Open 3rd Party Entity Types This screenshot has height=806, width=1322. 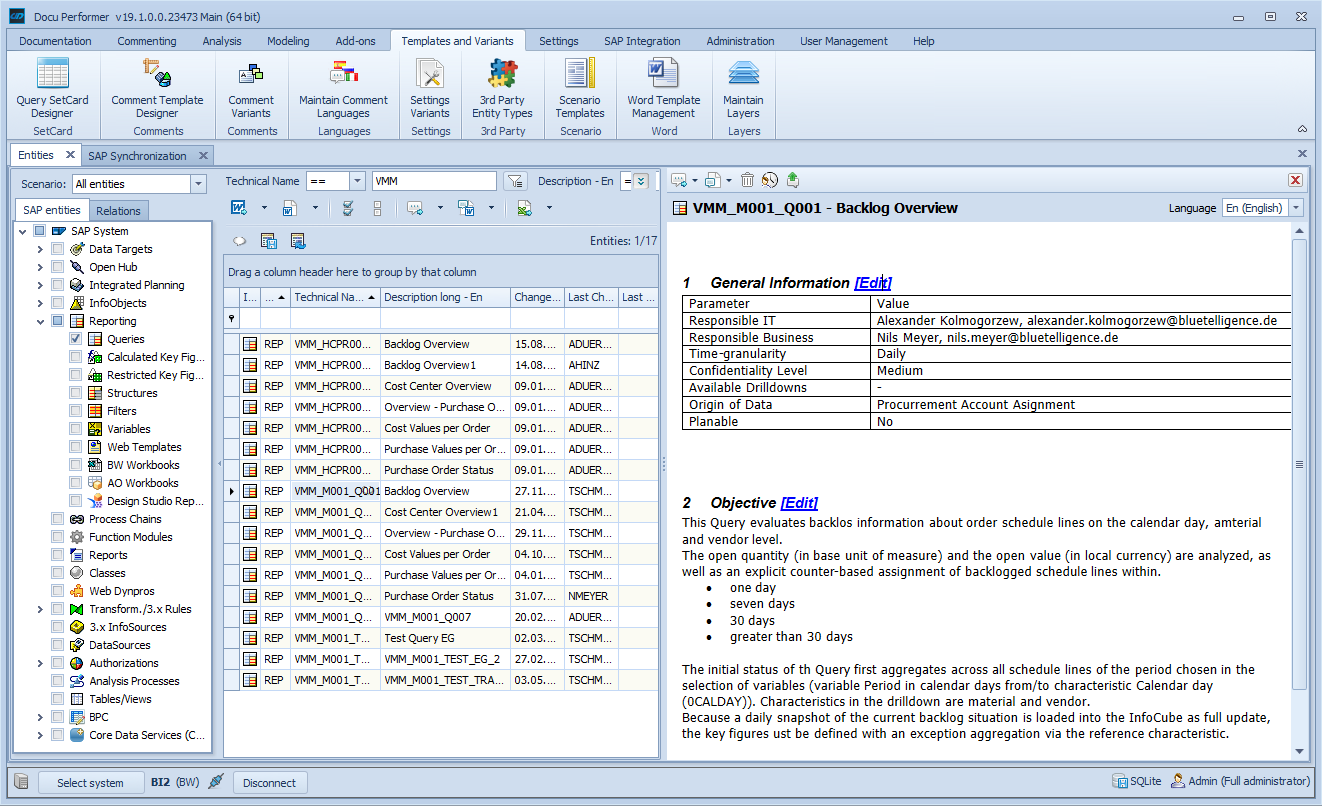(x=502, y=87)
